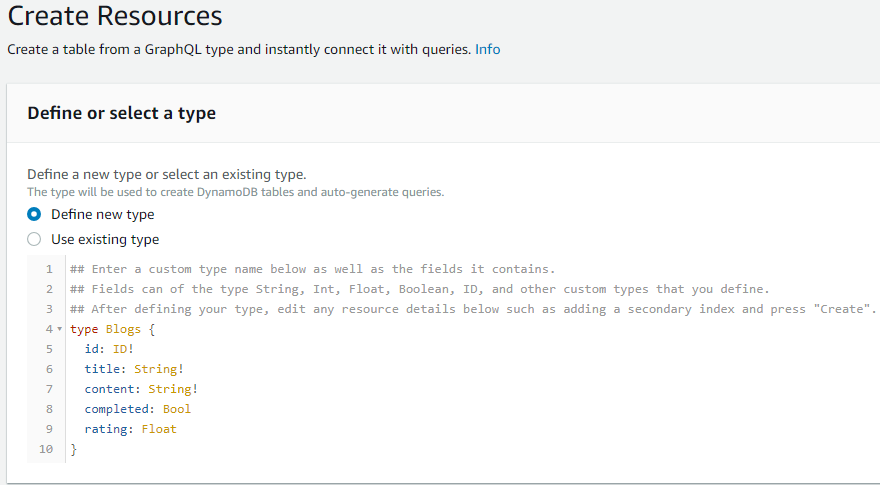Screen dimensions: 880x485
Task: Place cursor on title: String! line
Action: 134,369
